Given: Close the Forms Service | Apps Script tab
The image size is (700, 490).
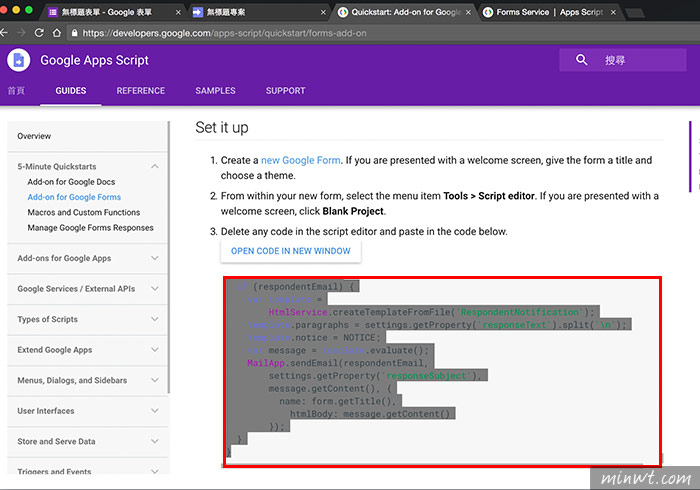Looking at the screenshot, I should (613, 12).
